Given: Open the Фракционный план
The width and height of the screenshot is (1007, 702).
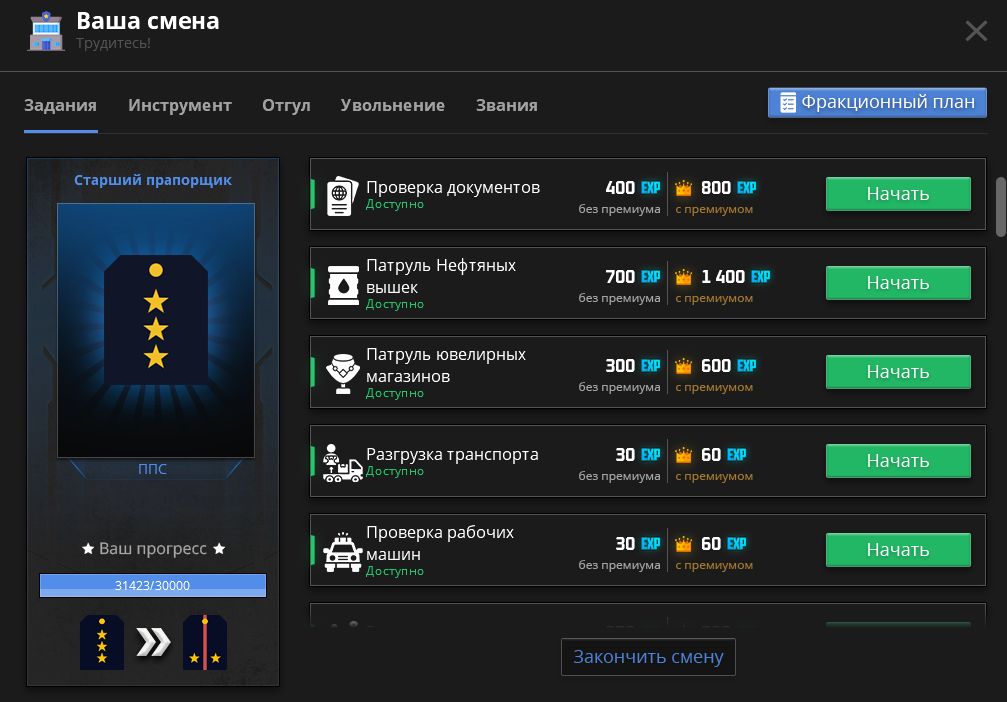Looking at the screenshot, I should click(877, 103).
